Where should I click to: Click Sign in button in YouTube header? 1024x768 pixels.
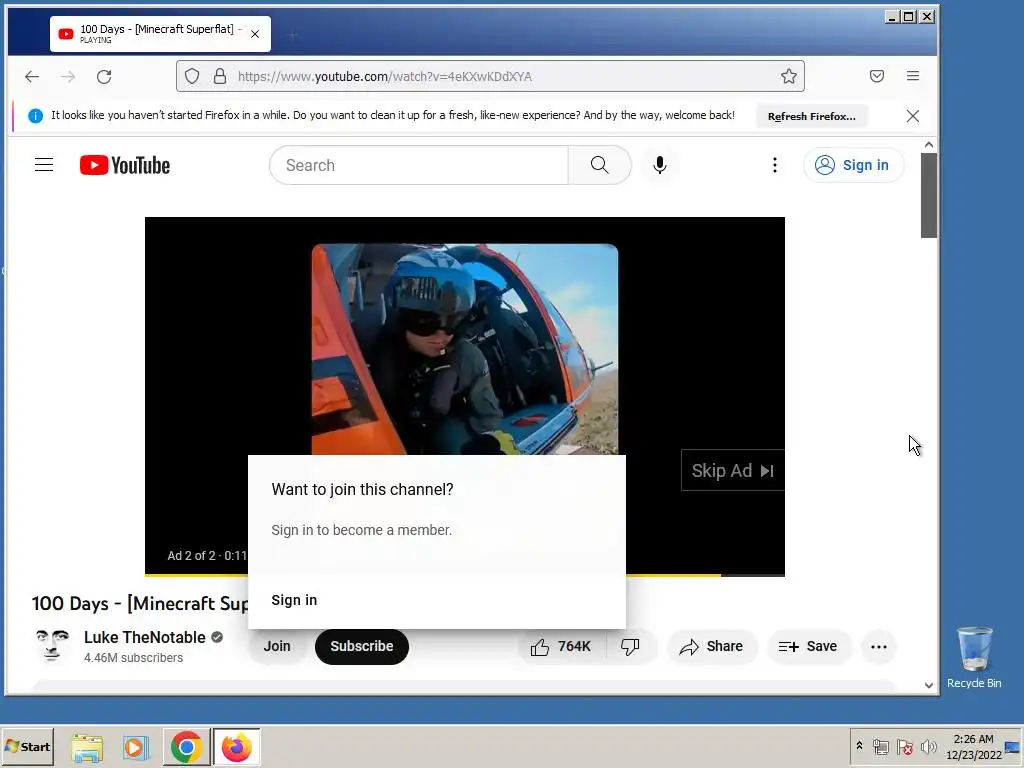click(854, 165)
